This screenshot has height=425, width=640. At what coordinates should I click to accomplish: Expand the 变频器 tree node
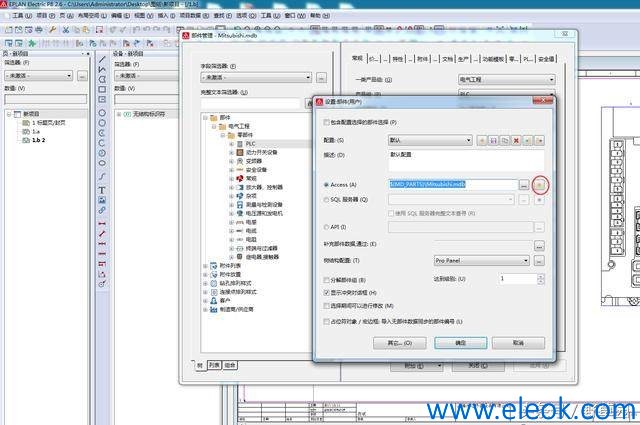point(231,161)
